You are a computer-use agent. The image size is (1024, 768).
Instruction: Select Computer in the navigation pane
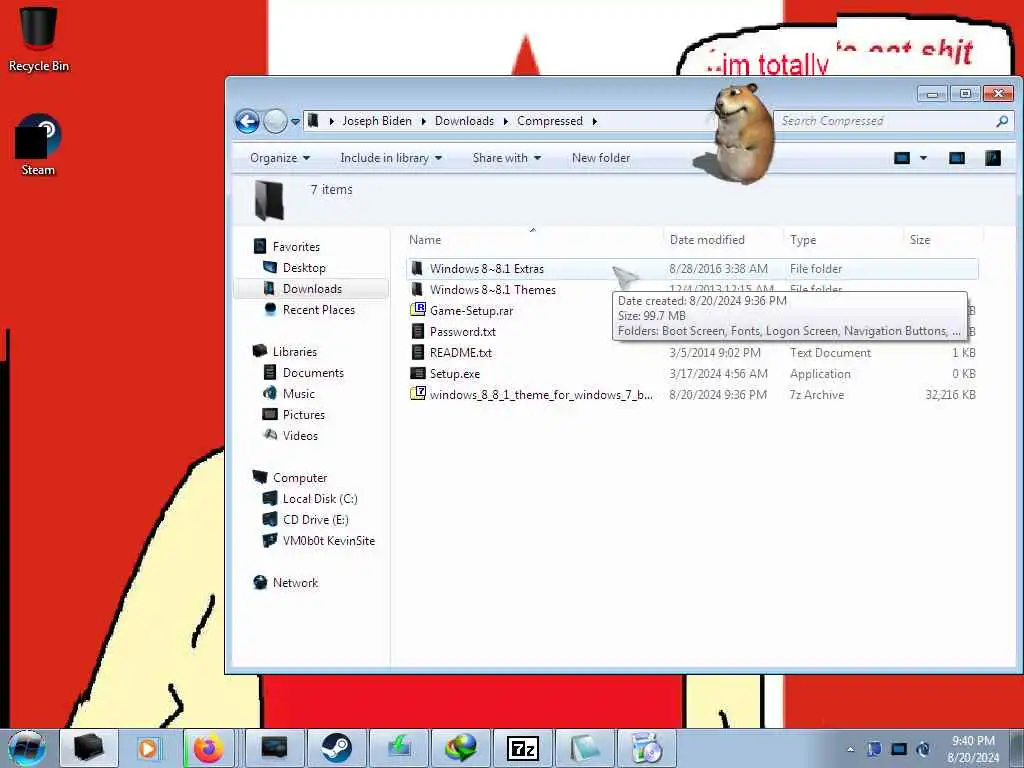click(300, 478)
